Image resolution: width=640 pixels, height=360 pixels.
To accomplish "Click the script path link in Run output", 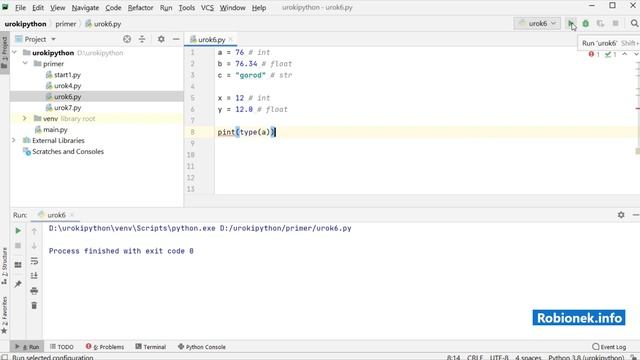I will (x=285, y=228).
